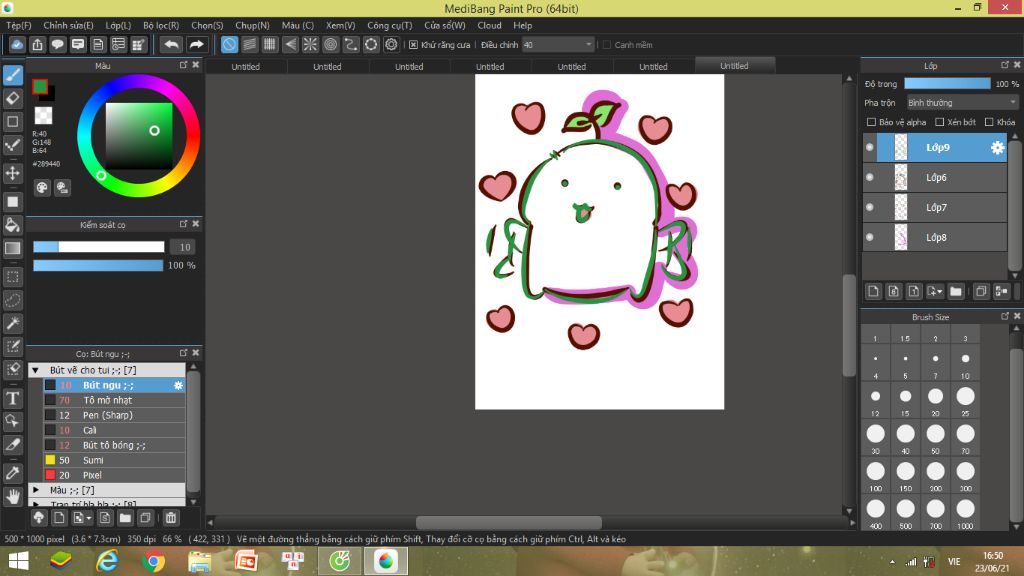This screenshot has width=1024, height=576.
Task: Toggle the Cạnh mềm checkbox
Action: (607, 44)
